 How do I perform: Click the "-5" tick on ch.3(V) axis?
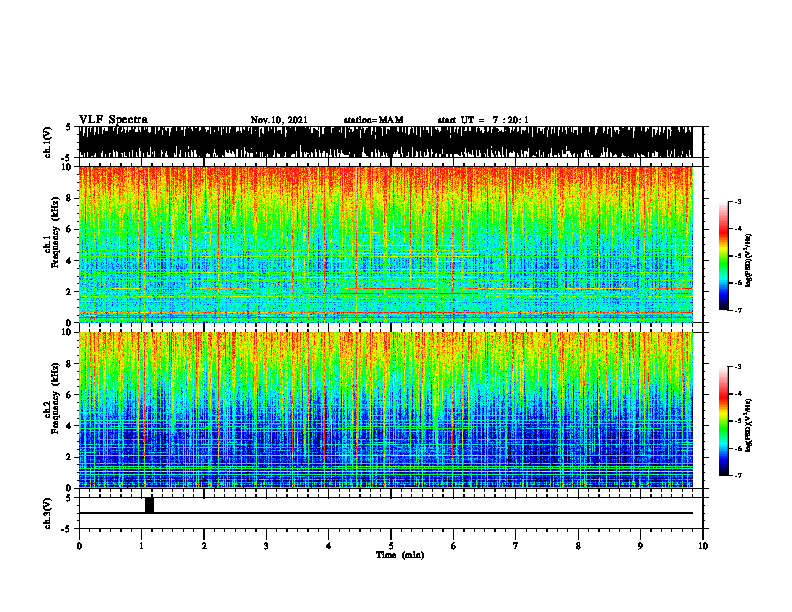[68, 529]
